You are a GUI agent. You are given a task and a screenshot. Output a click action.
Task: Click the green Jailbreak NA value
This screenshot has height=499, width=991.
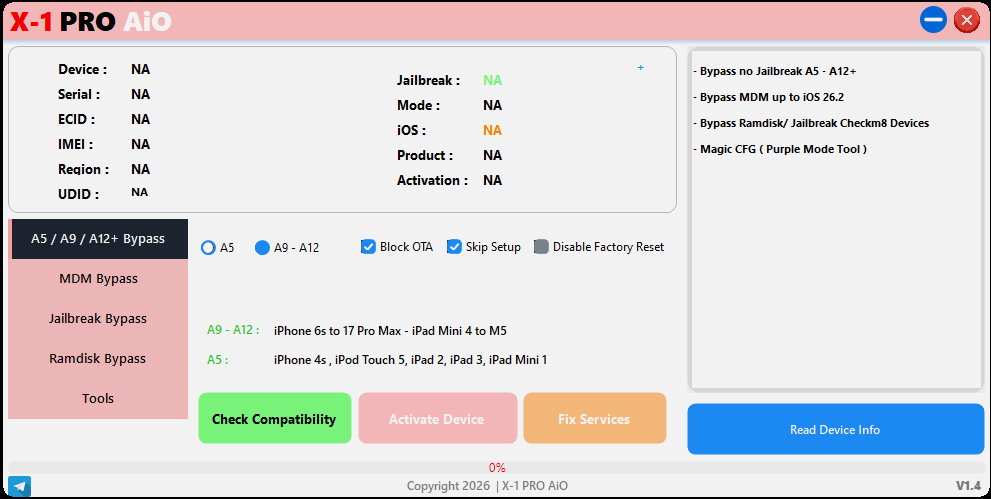pos(492,80)
